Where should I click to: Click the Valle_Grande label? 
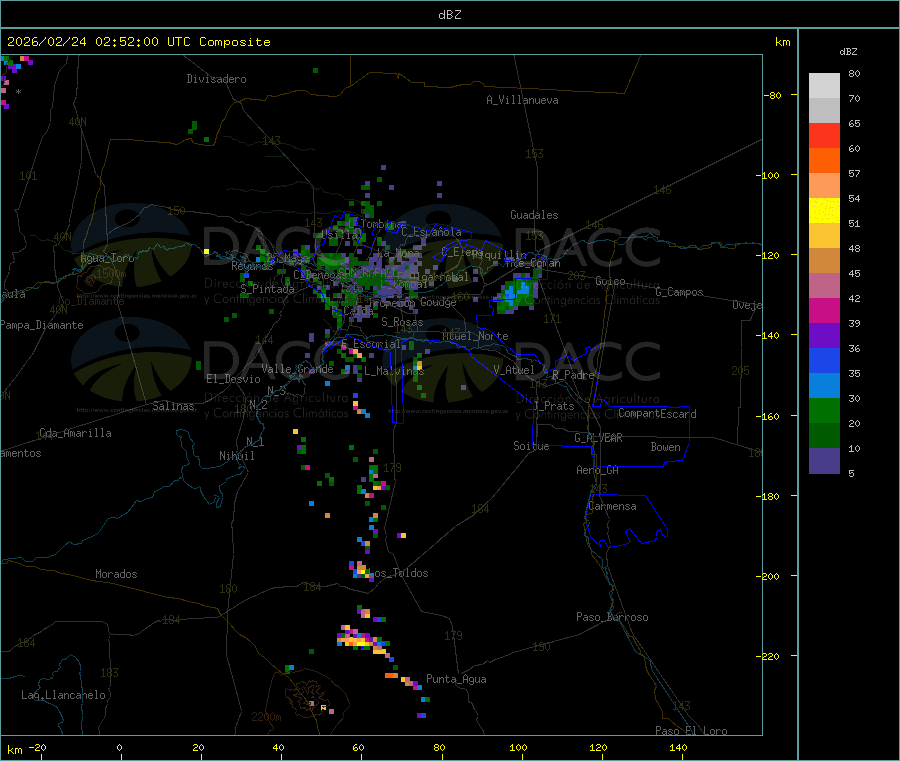coord(297,368)
